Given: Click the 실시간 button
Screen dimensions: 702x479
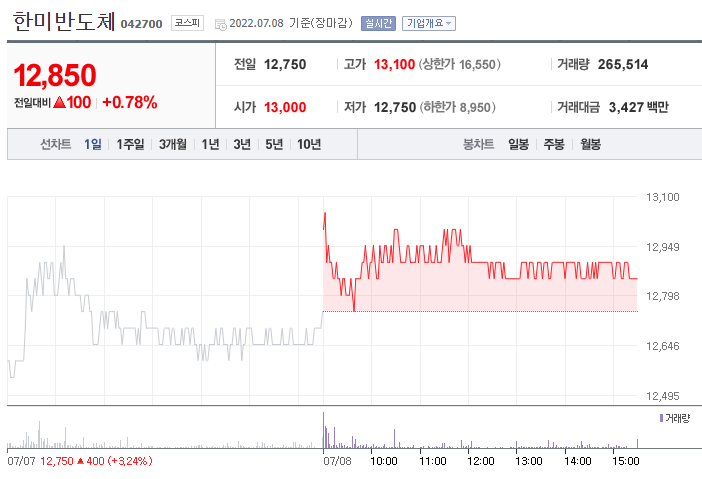Looking at the screenshot, I should 378,23.
